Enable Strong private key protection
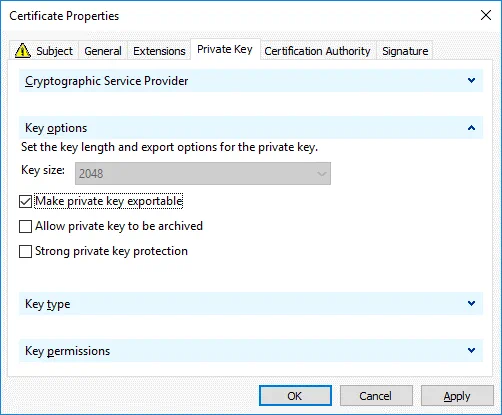Image resolution: width=502 pixels, height=415 pixels. pos(25,251)
